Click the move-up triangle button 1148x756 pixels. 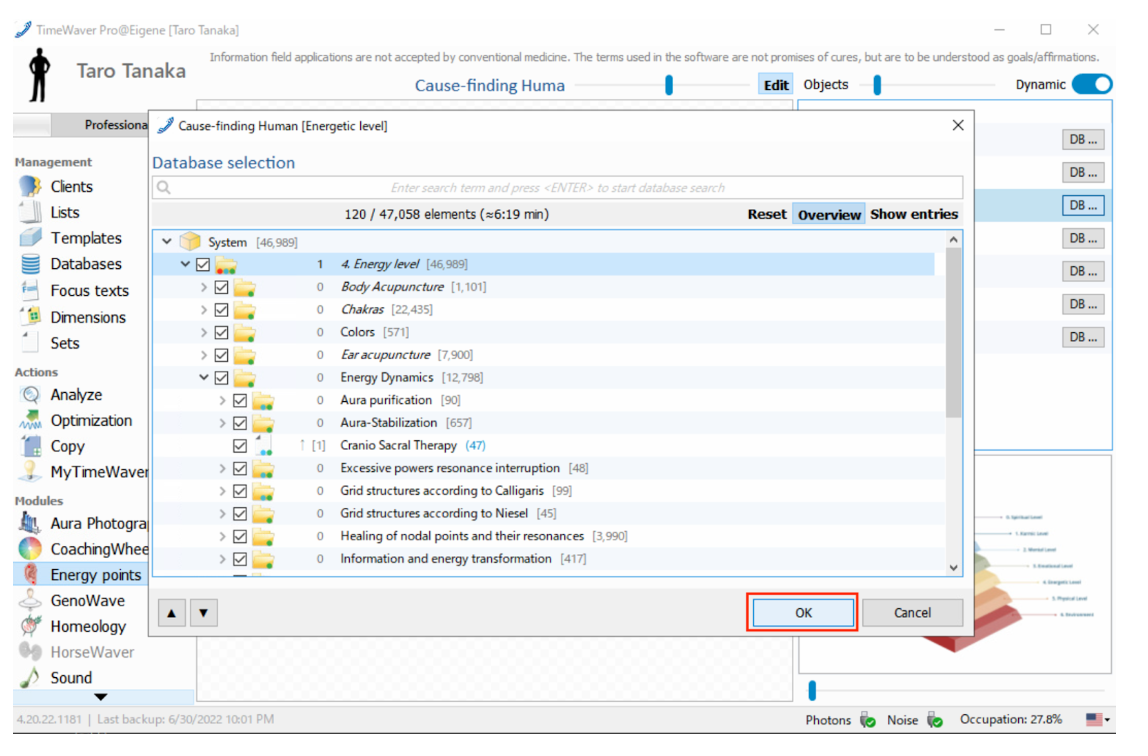click(x=171, y=613)
